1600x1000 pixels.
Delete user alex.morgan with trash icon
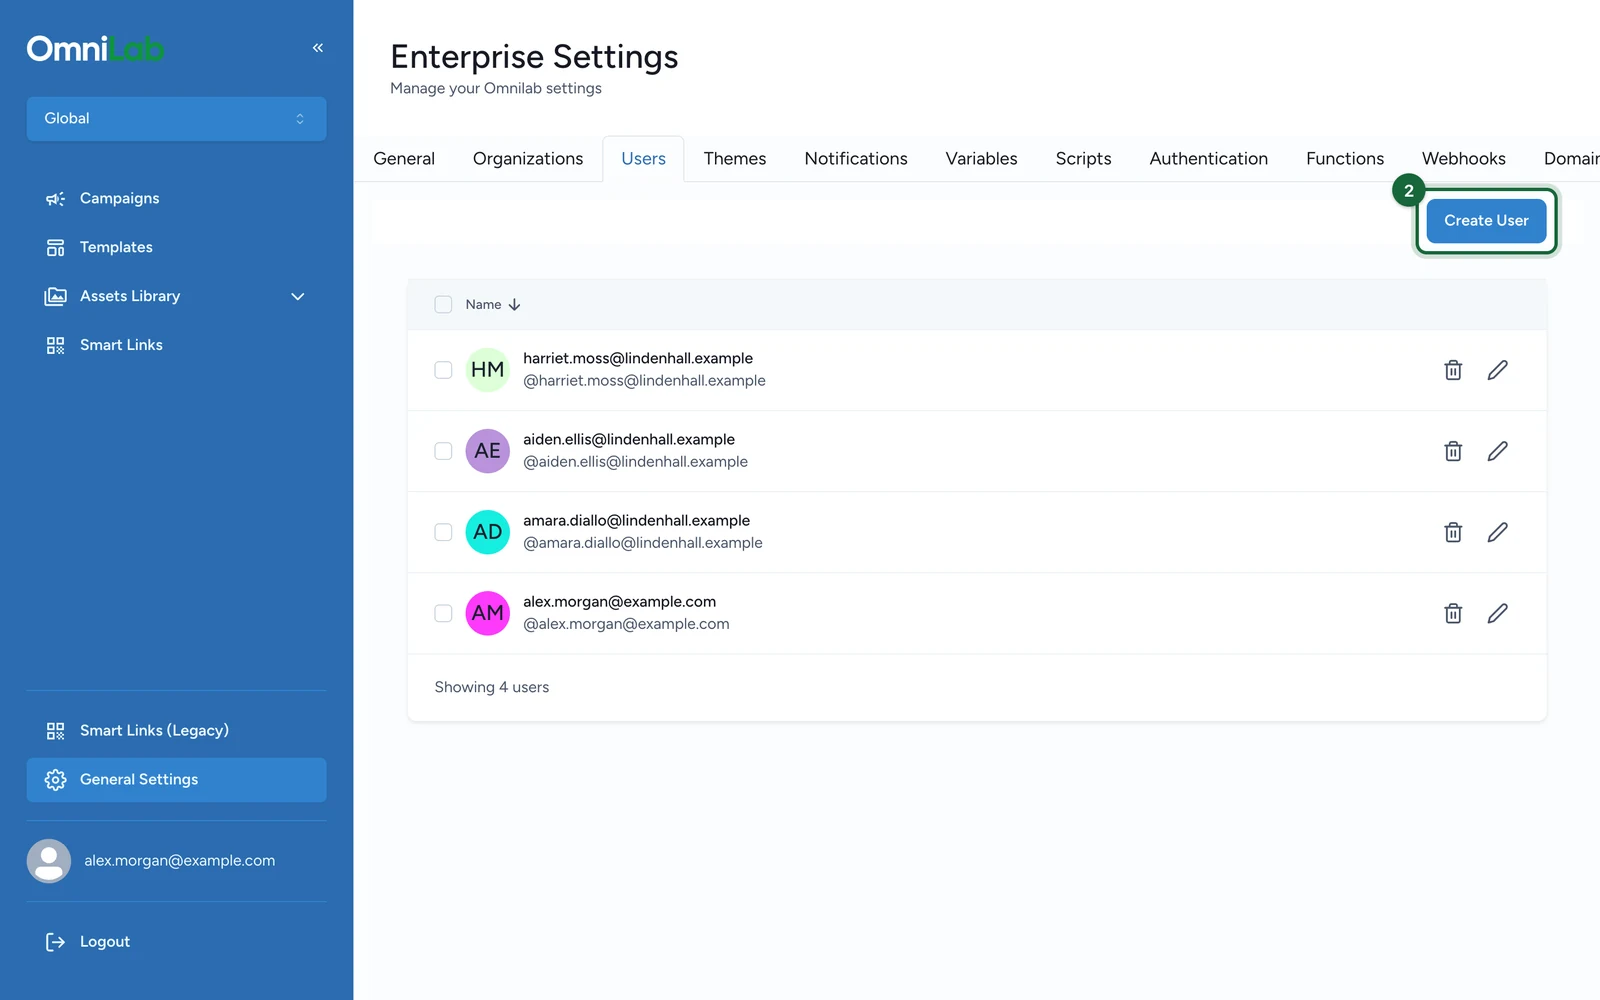point(1453,613)
